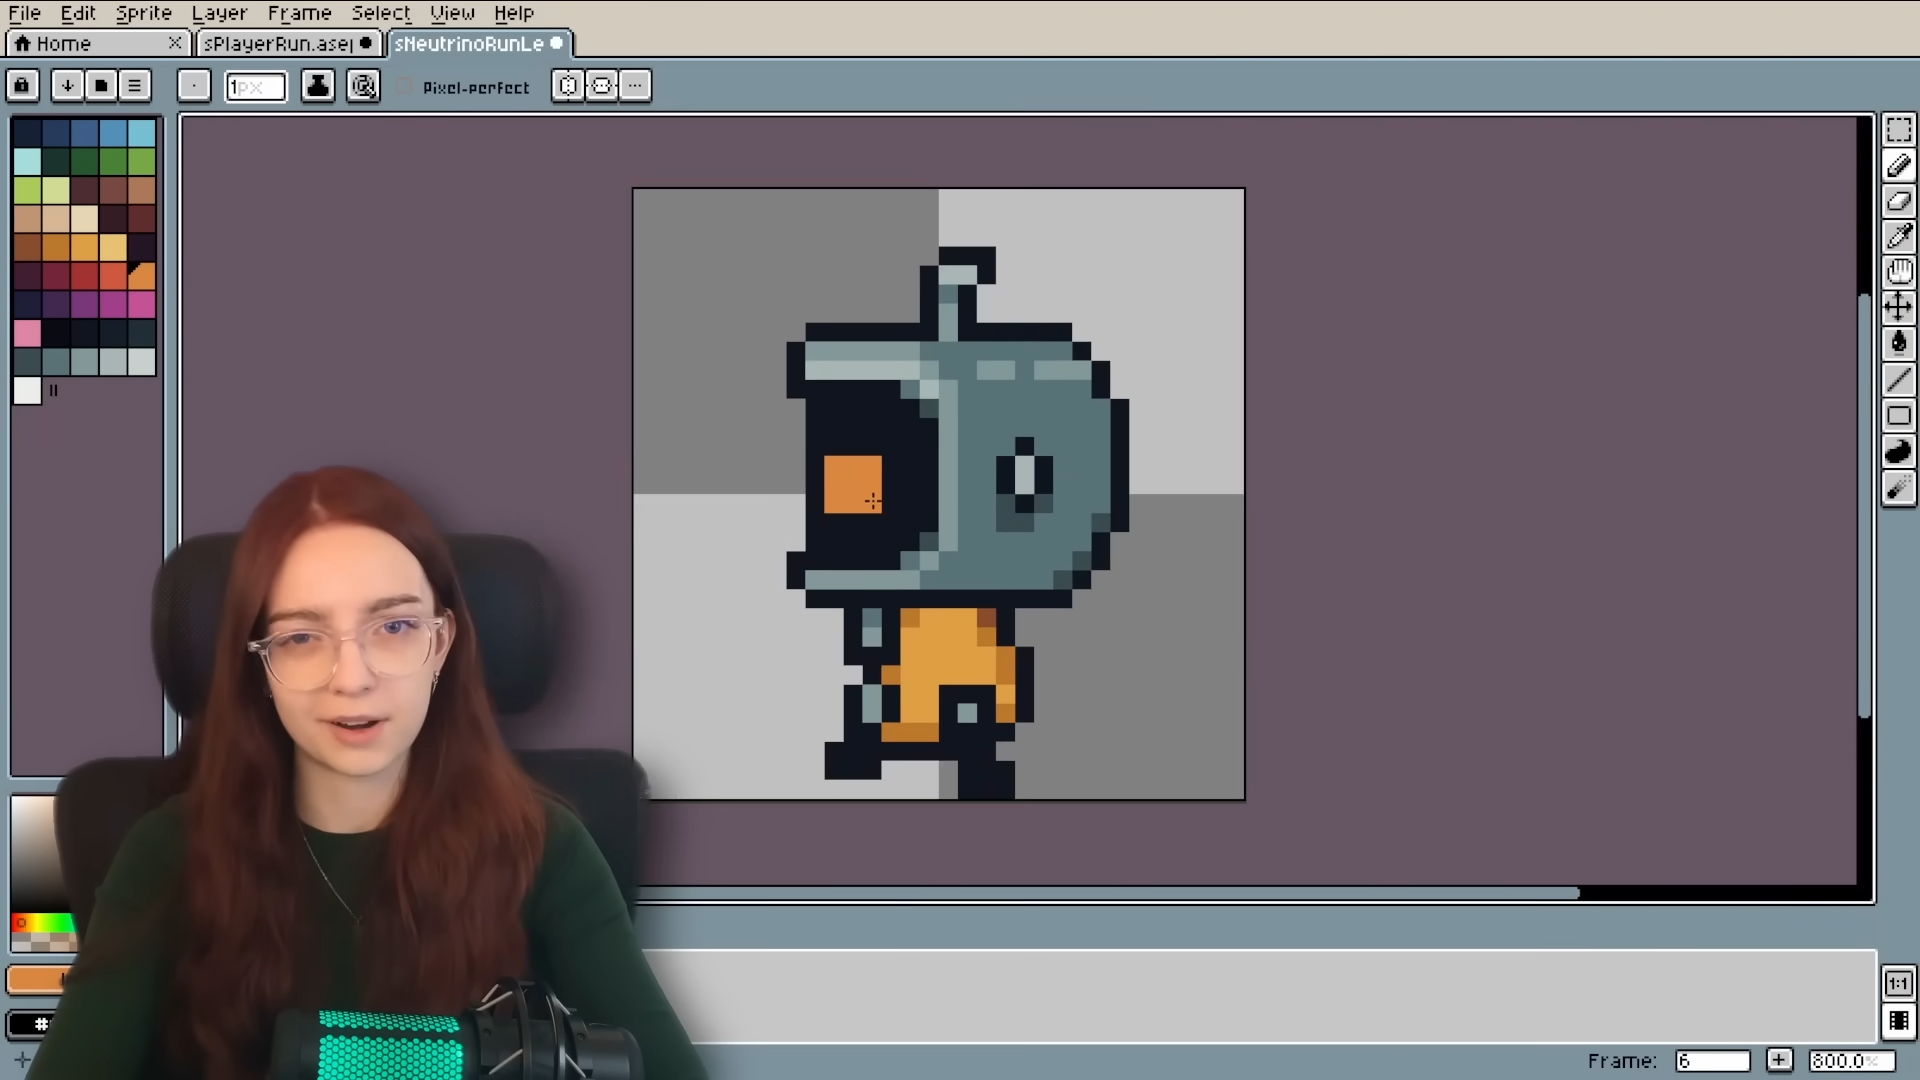The image size is (1920, 1080).
Task: Click the Frame number field showing 6
Action: (1713, 1061)
